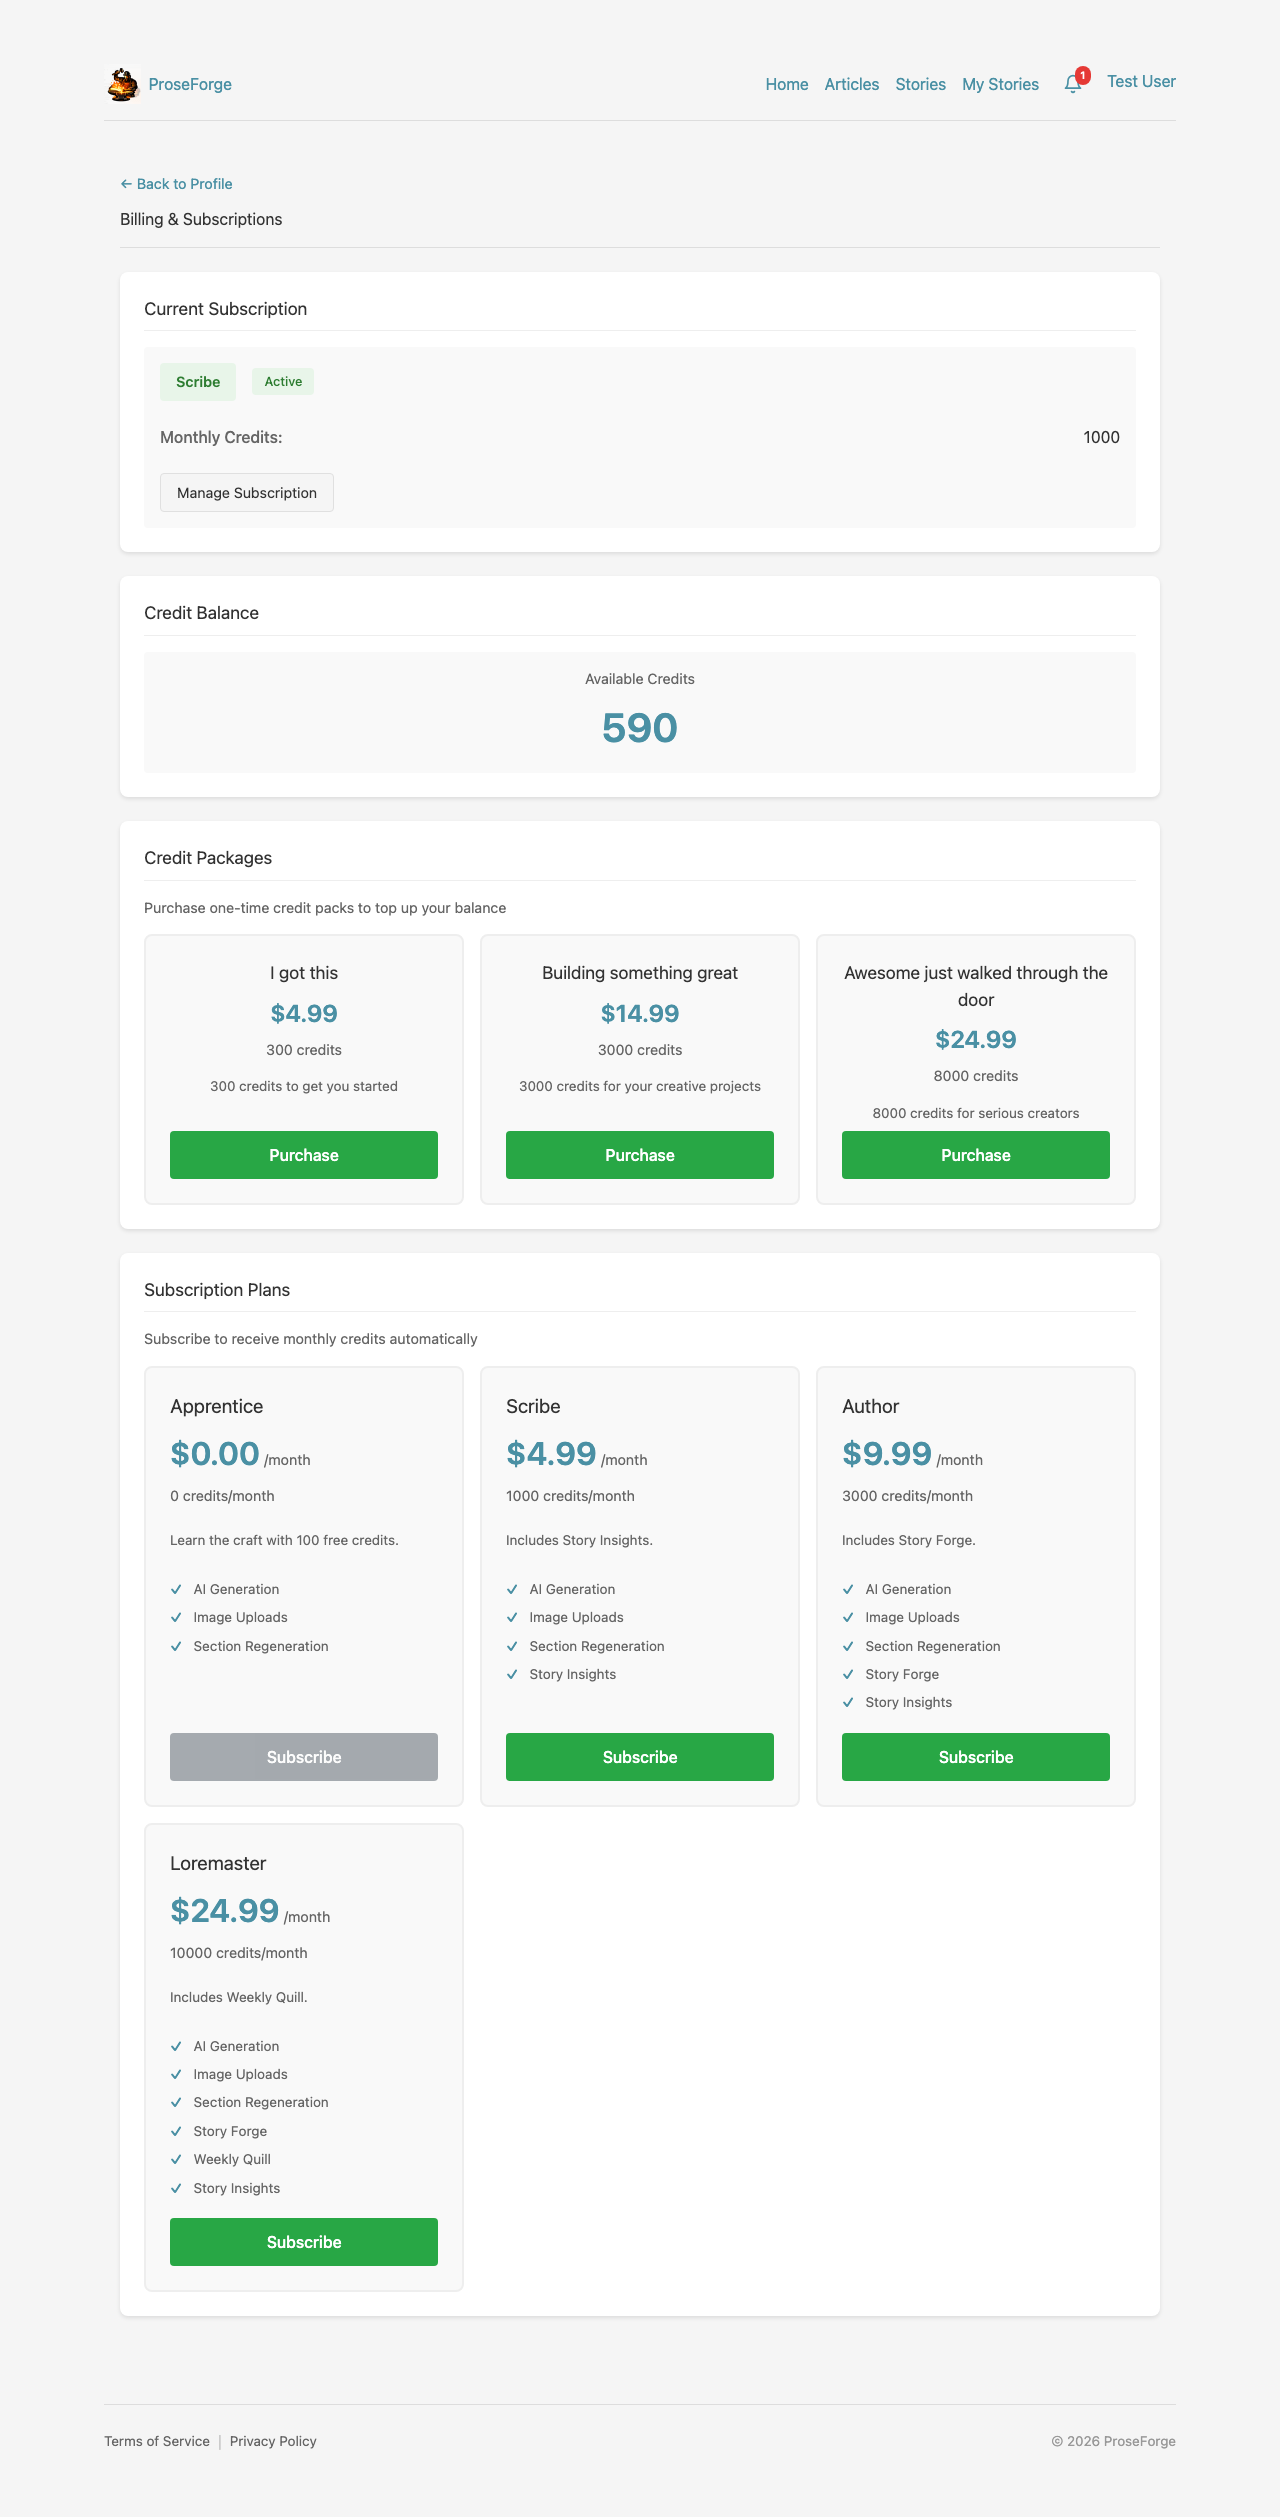Open the Test User account menu
This screenshot has width=1280, height=2517.
(x=1141, y=82)
